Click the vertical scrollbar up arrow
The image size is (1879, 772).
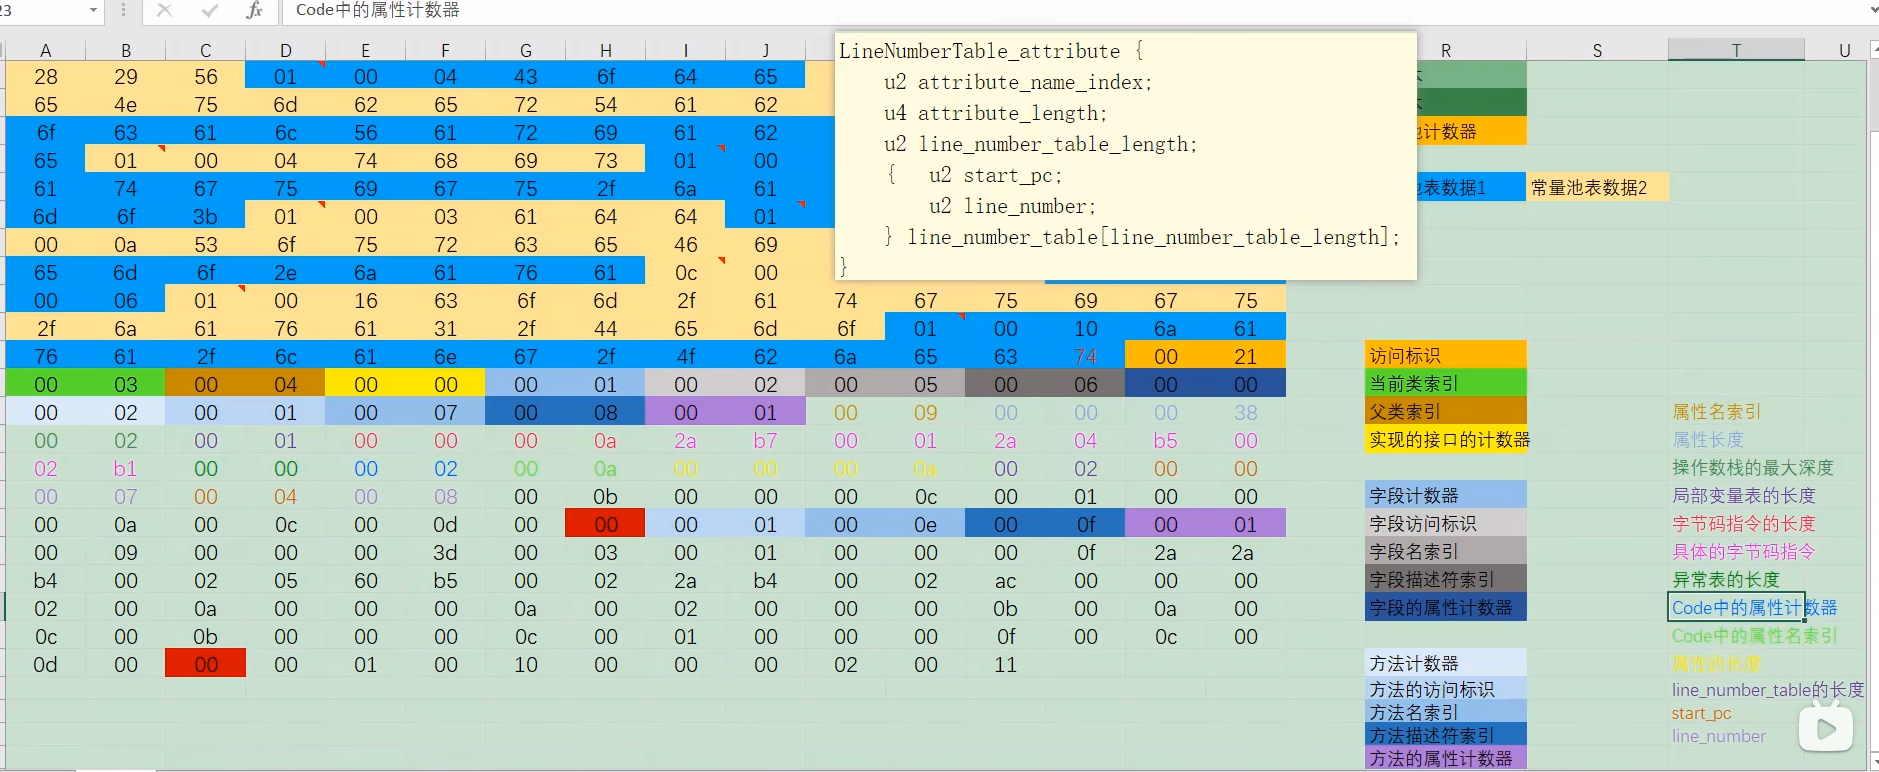pyautogui.click(x=1873, y=48)
